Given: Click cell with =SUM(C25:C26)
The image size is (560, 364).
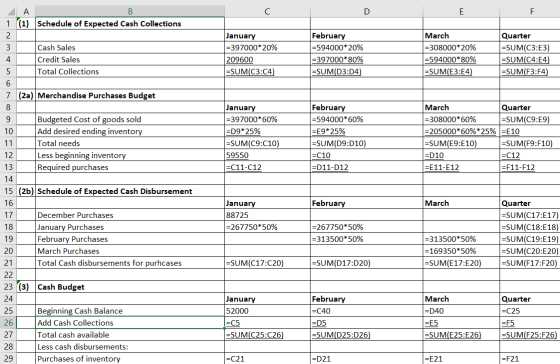Looking at the screenshot, I should pos(268,335).
